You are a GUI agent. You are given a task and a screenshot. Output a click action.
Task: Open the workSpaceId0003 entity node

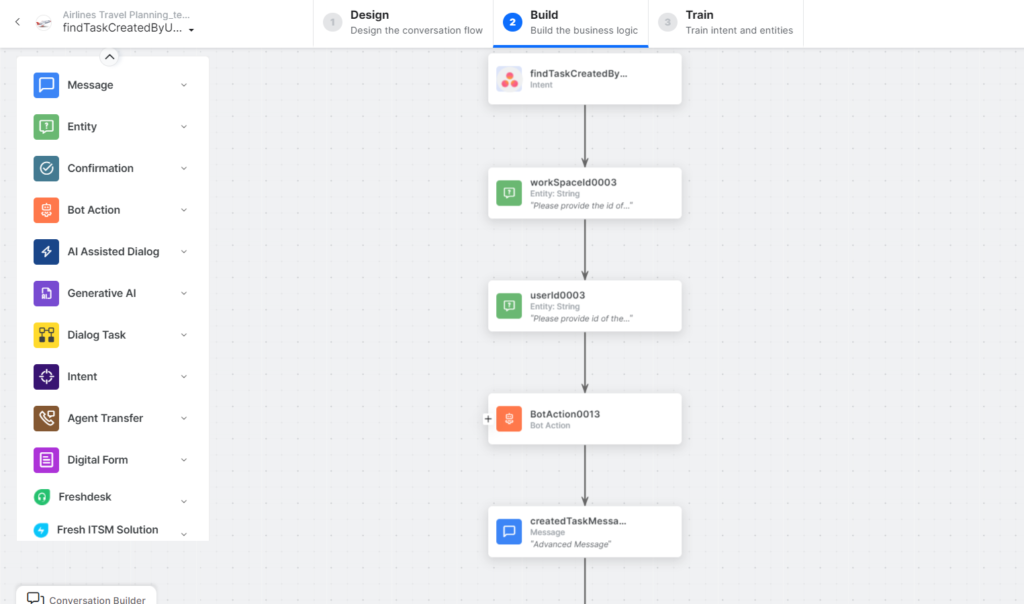click(x=584, y=192)
